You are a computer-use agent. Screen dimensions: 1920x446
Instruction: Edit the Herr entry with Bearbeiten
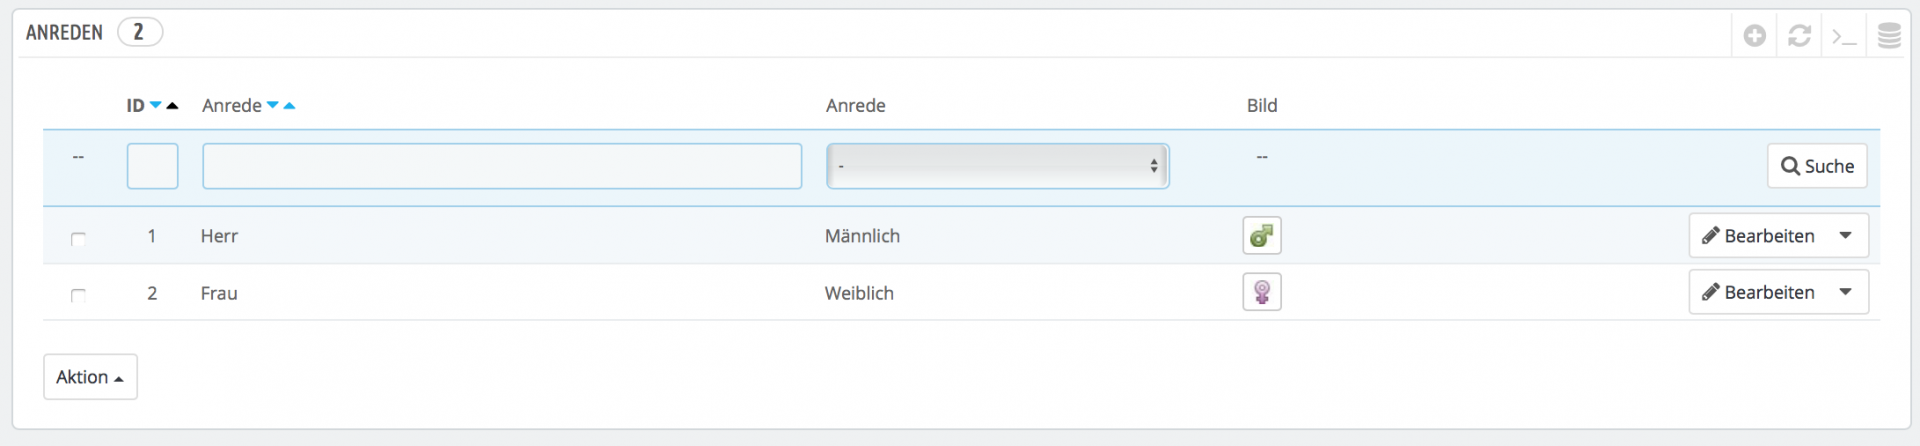(1758, 236)
